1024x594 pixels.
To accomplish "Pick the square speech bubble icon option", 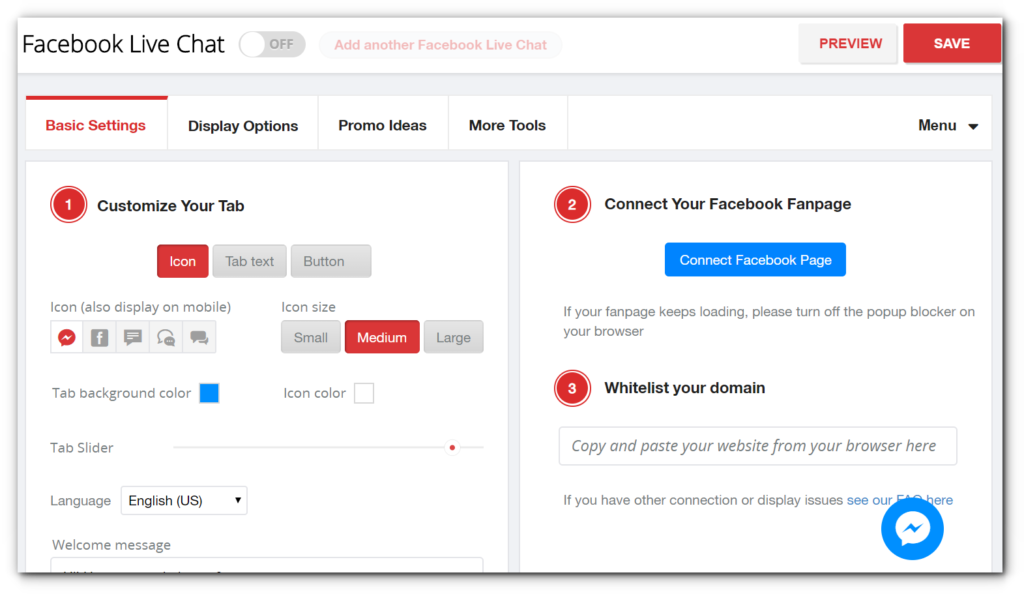I will click(133, 337).
